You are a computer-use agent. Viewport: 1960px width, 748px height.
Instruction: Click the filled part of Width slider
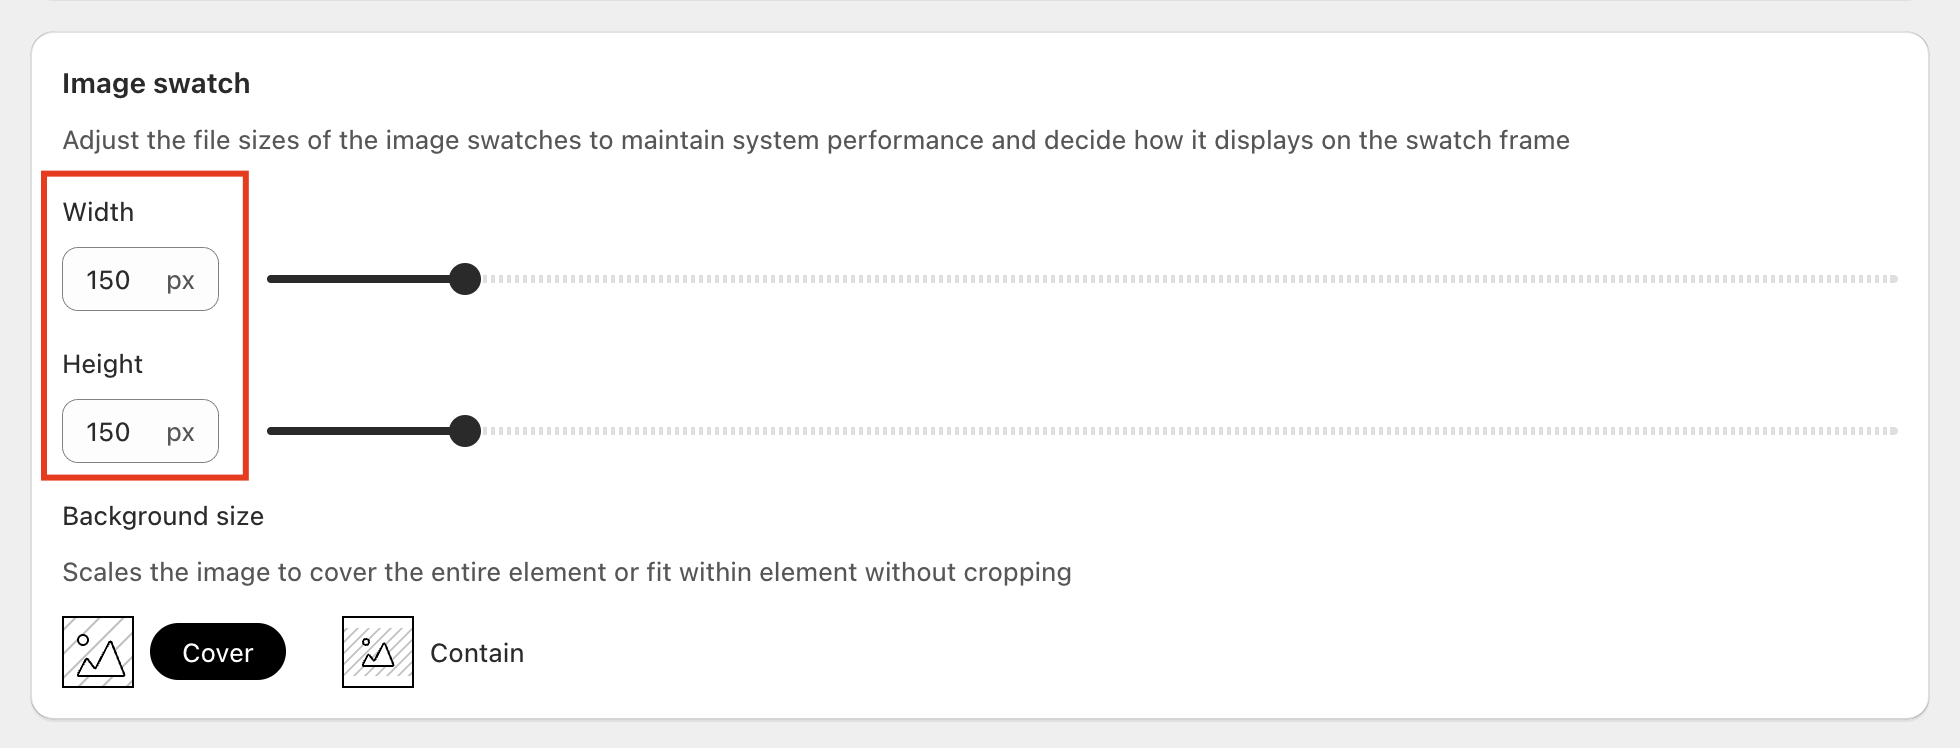click(358, 279)
